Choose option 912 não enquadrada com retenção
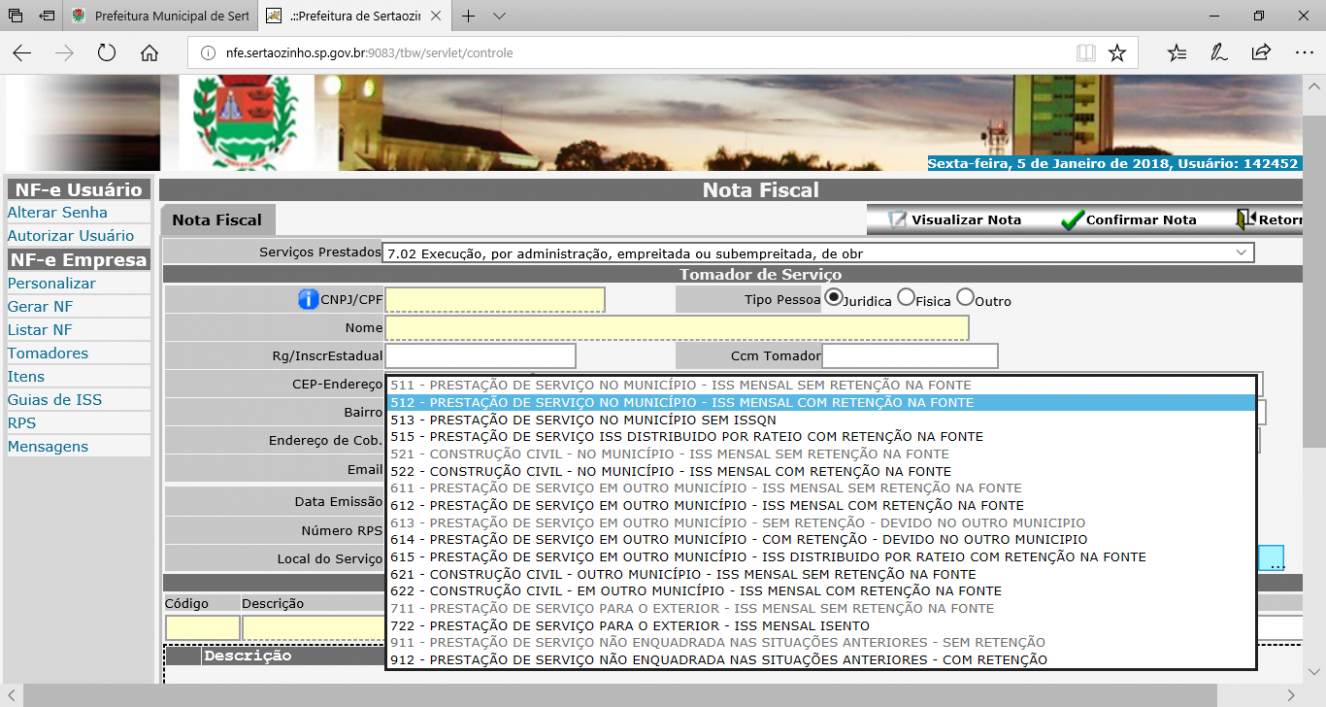The image size is (1326, 707). tap(820, 660)
